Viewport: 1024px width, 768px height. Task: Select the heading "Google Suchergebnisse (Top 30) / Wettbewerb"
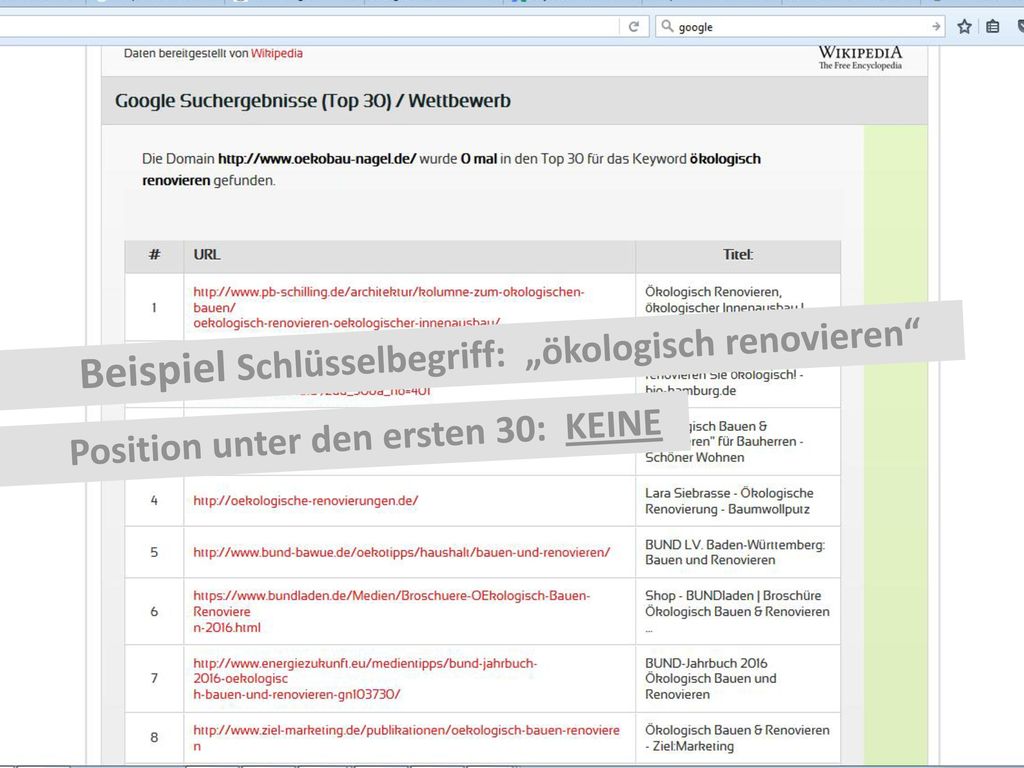point(313,101)
